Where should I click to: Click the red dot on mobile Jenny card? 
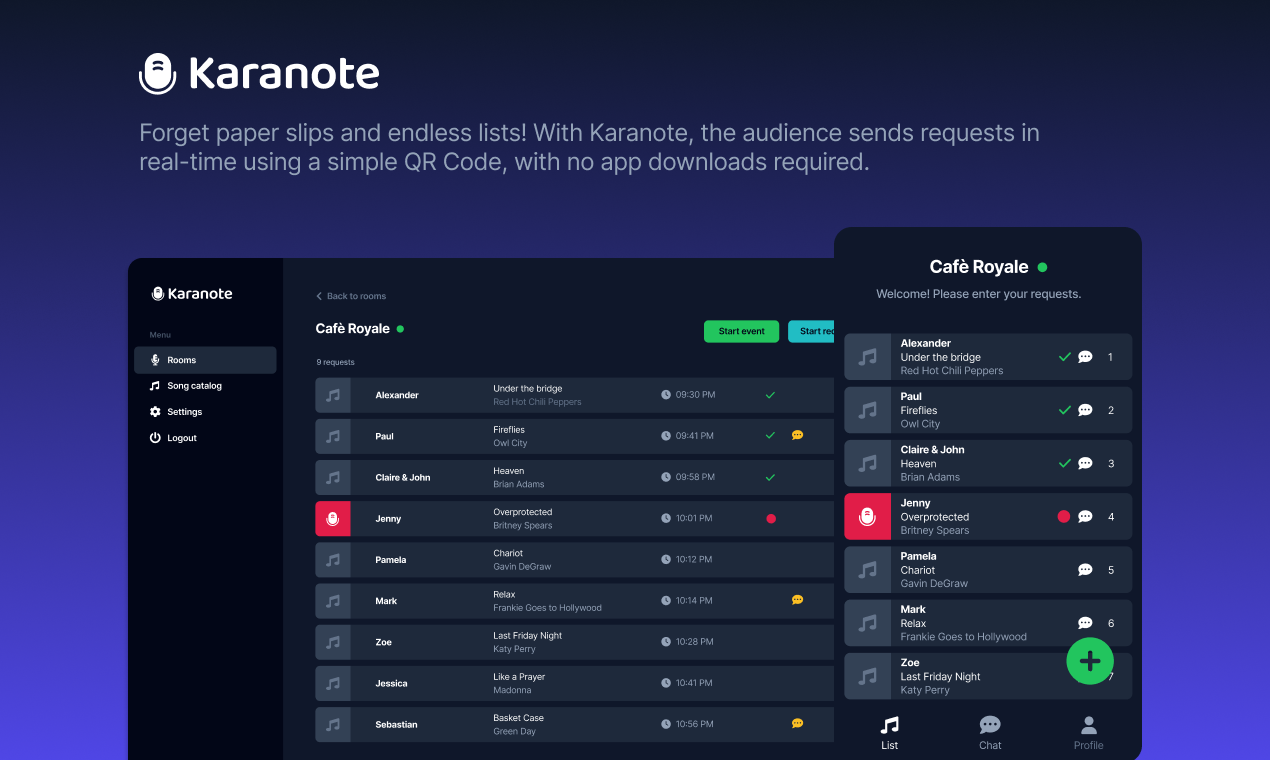point(1064,517)
